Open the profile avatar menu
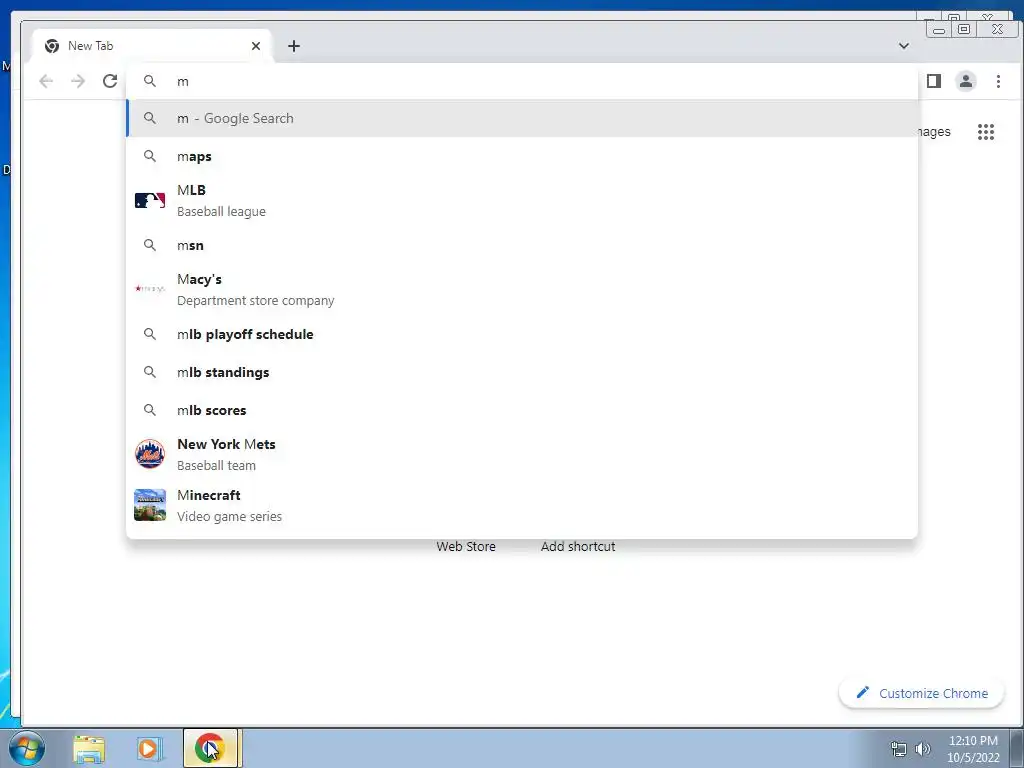Viewport: 1024px width, 768px height. (x=966, y=81)
